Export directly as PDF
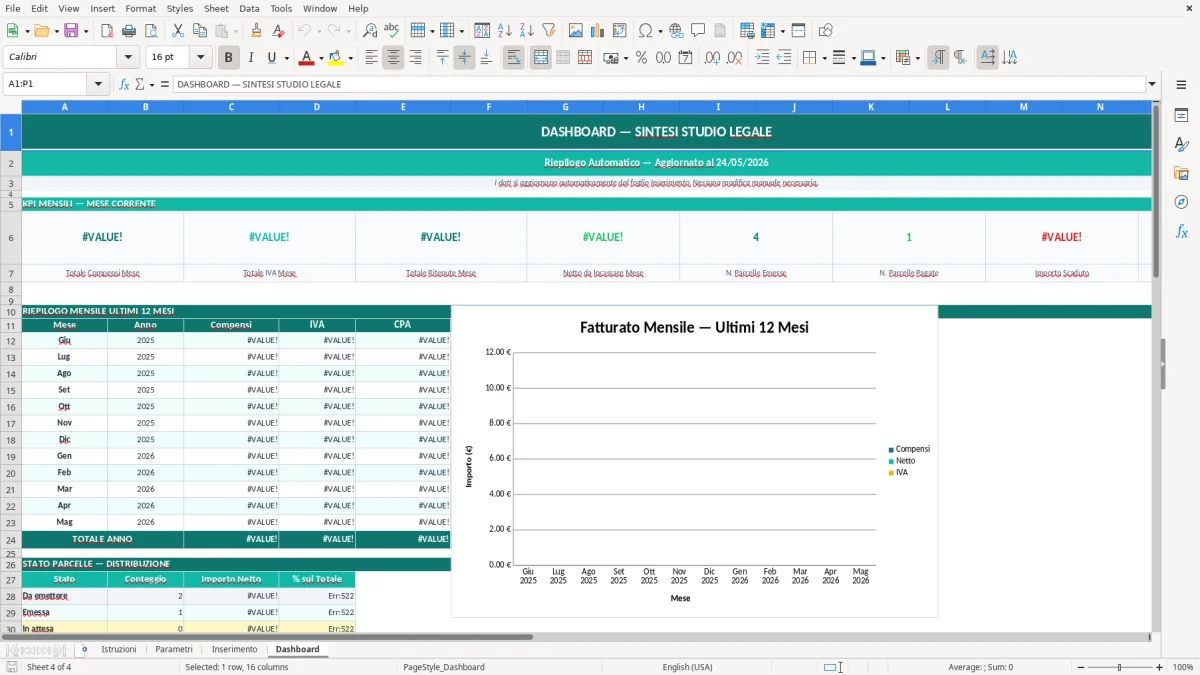This screenshot has width=1200, height=675. (x=106, y=31)
